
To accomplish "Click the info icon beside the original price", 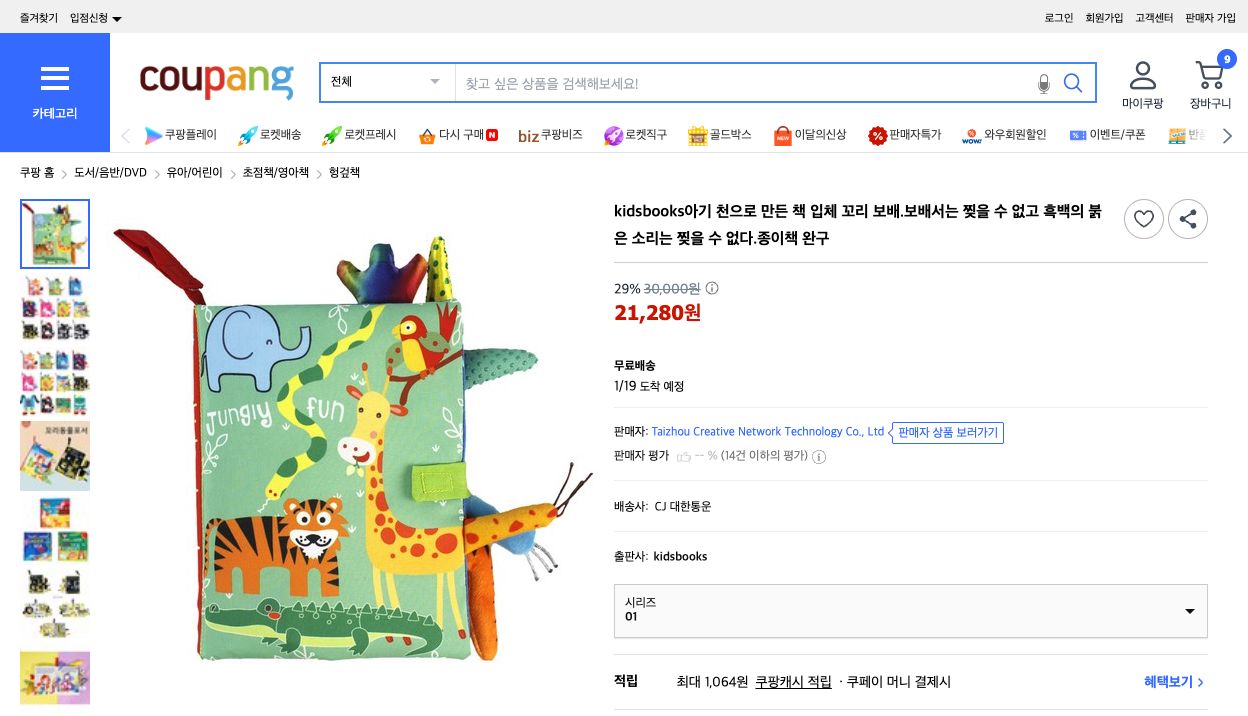I will tap(711, 288).
